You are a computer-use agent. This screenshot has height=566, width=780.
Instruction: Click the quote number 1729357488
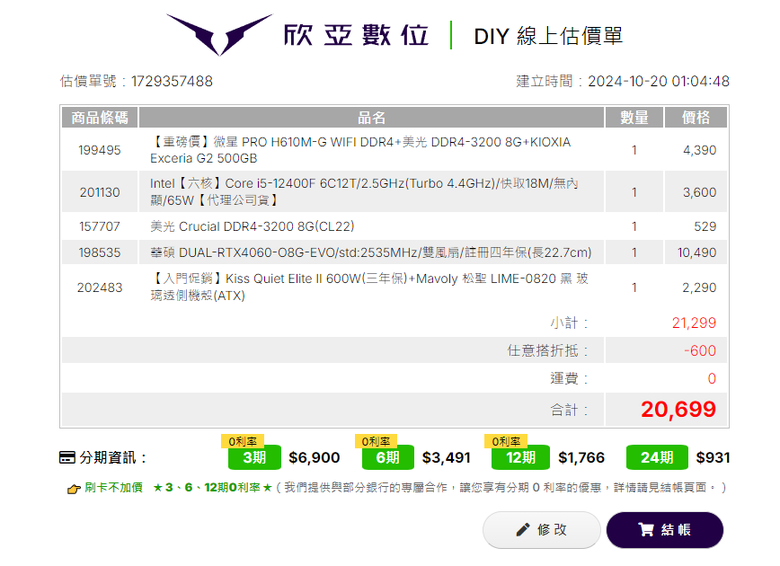[x=172, y=82]
